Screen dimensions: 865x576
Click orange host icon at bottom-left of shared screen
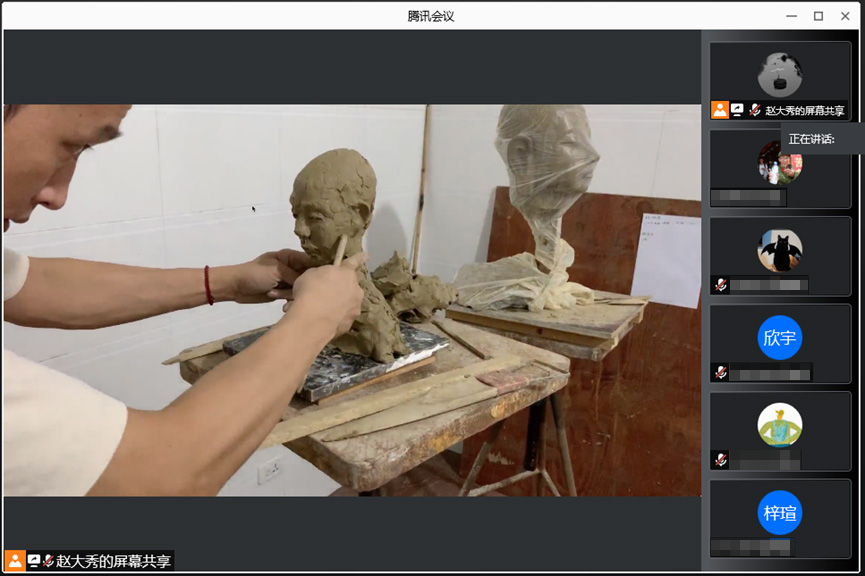[x=15, y=561]
